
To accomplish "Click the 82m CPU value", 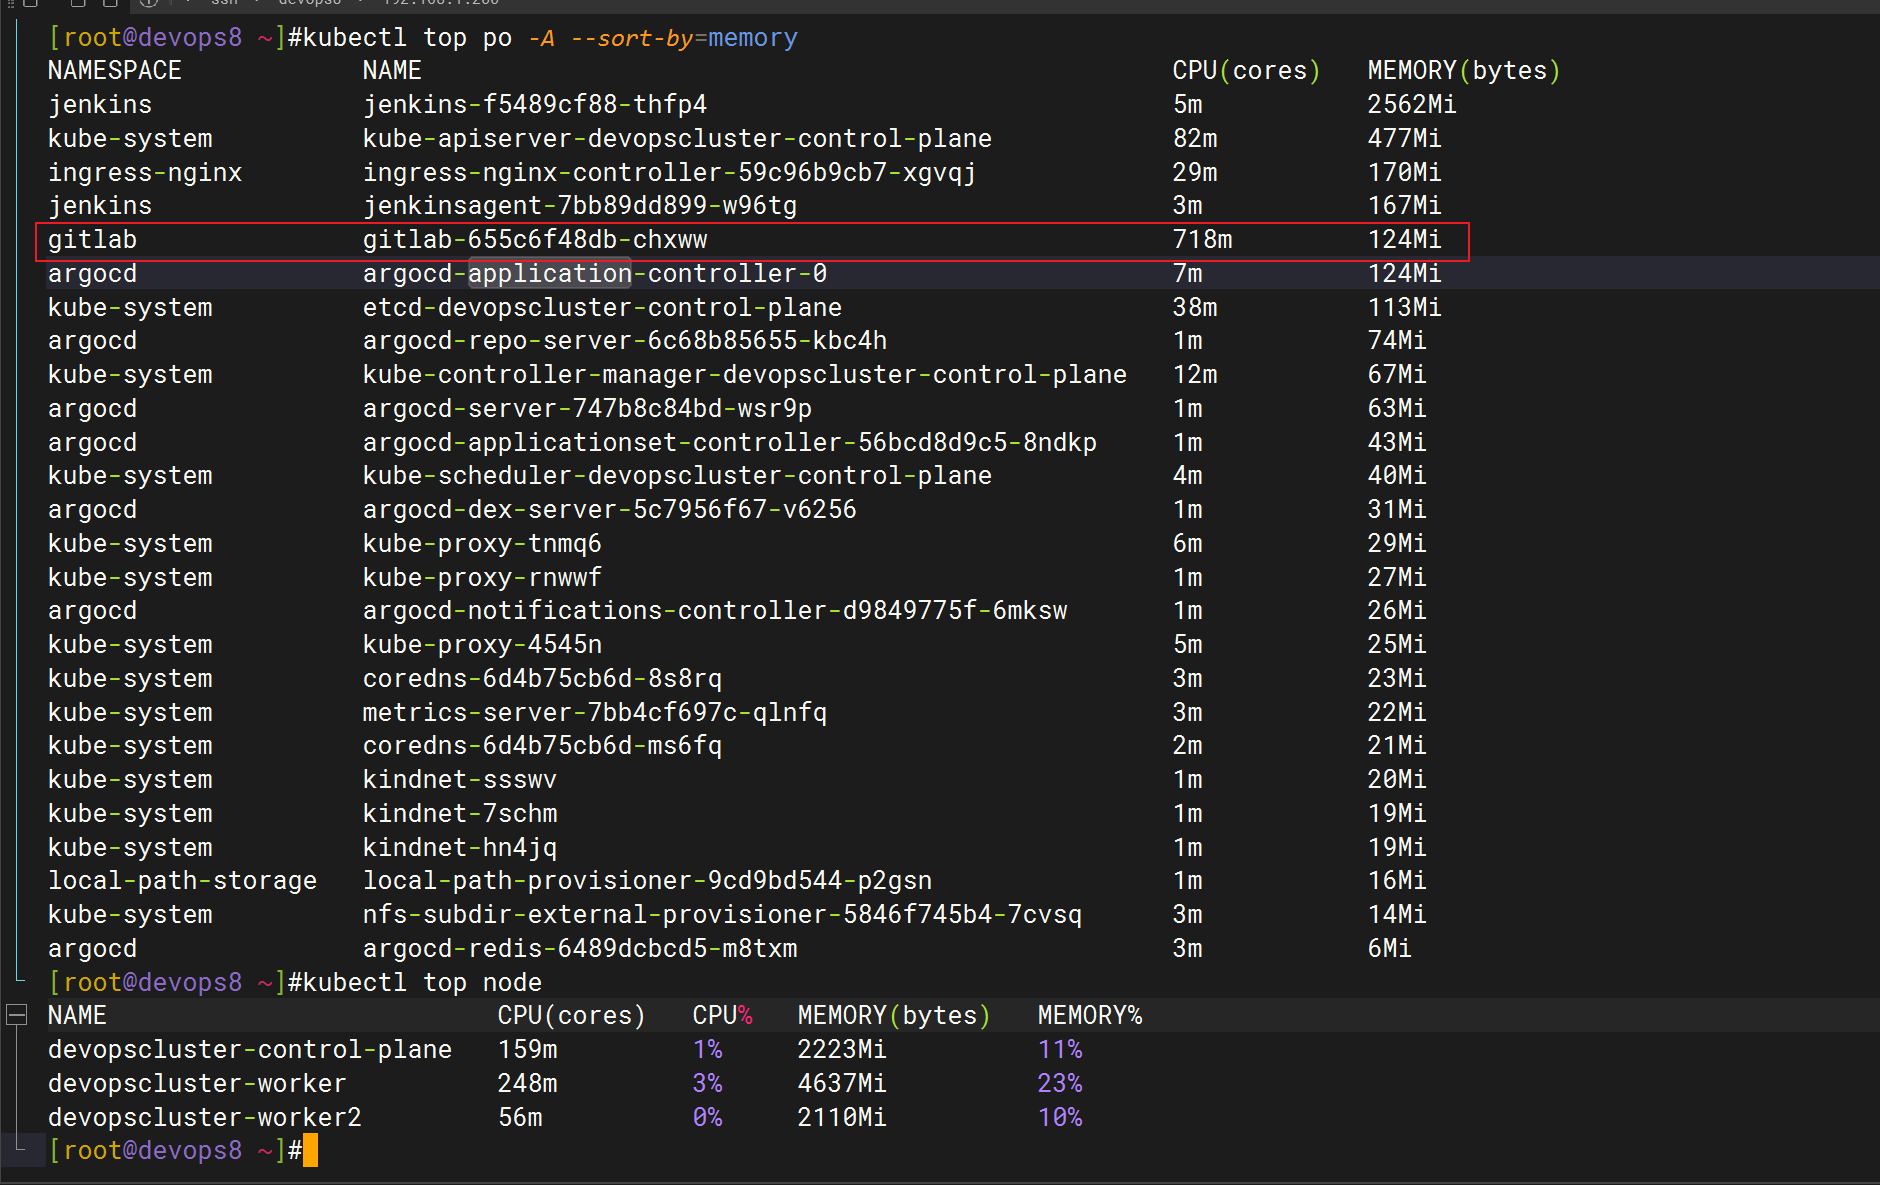I will coord(1195,139).
